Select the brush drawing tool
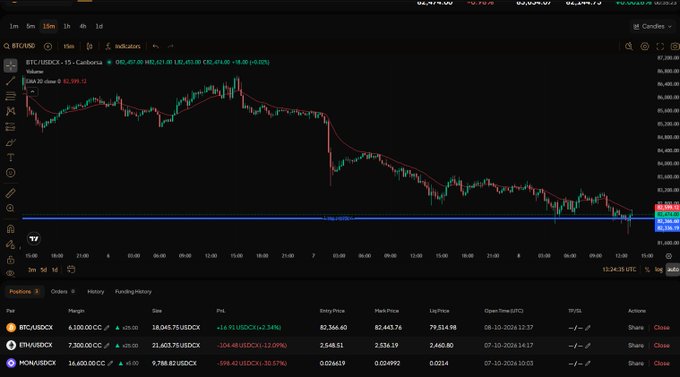The image size is (680, 377). click(x=10, y=142)
